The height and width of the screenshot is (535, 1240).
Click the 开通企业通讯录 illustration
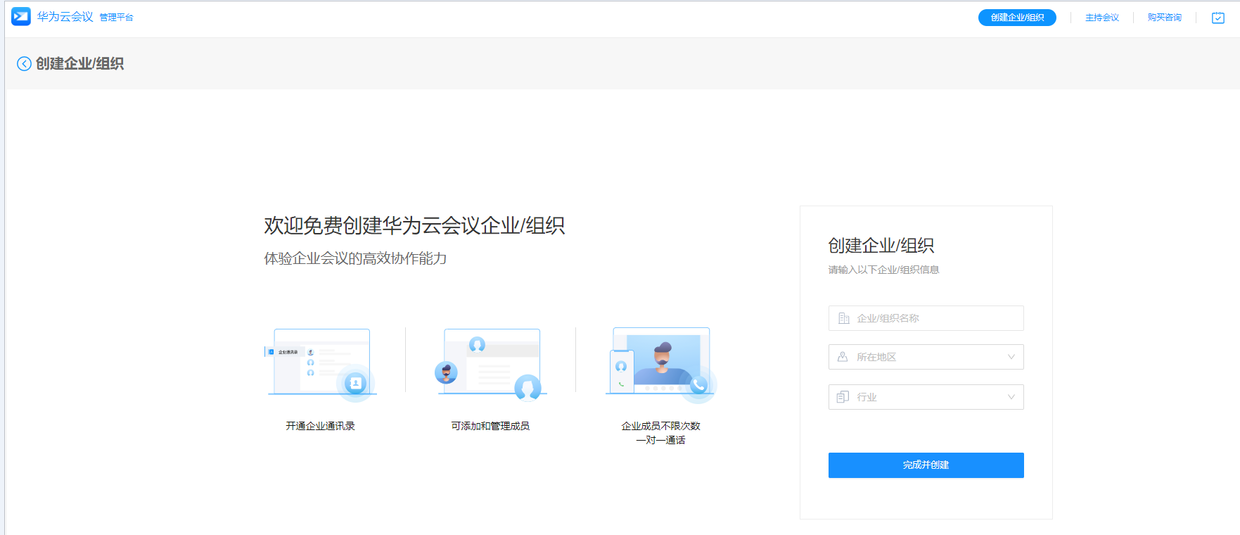point(320,365)
